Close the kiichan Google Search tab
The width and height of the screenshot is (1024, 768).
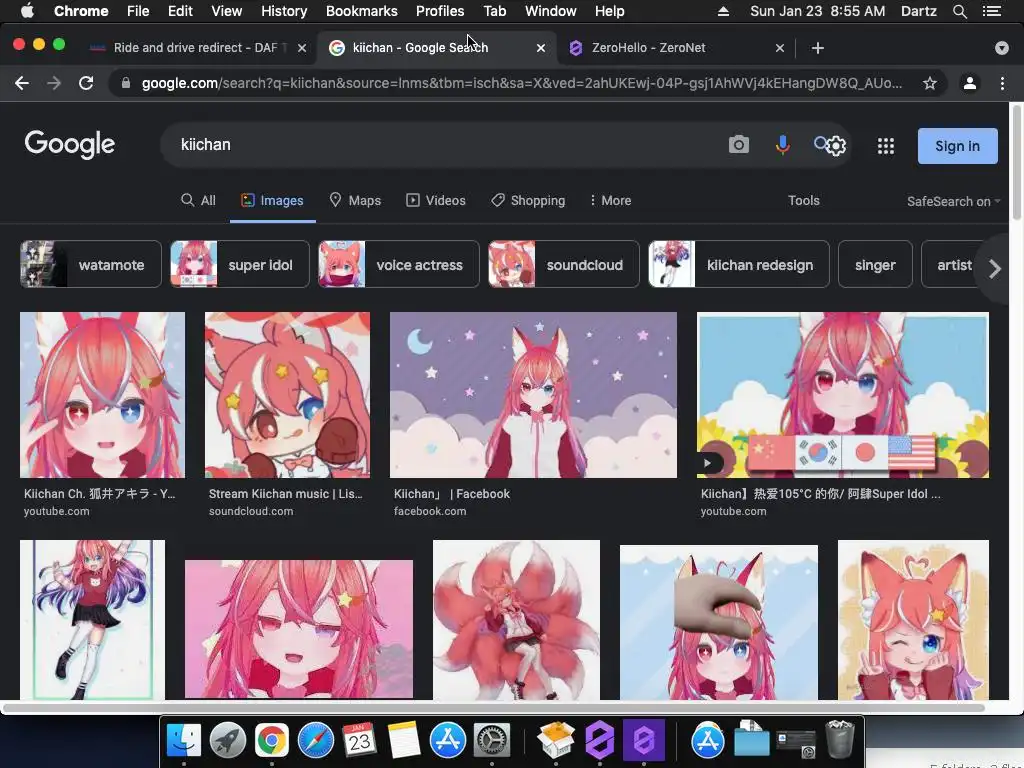tap(541, 48)
